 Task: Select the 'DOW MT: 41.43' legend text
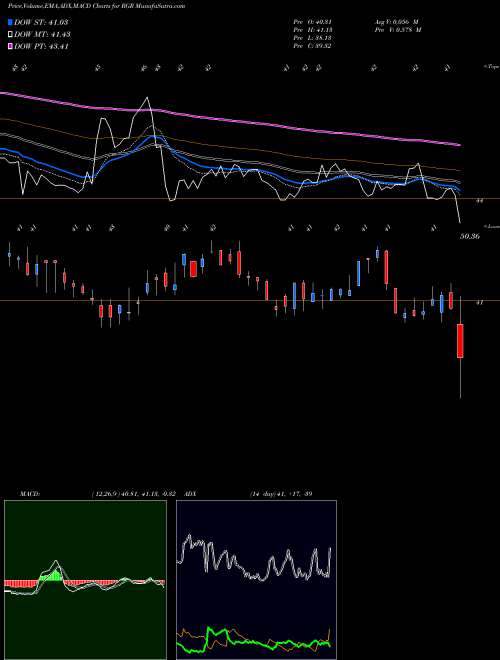pyautogui.click(x=43, y=35)
